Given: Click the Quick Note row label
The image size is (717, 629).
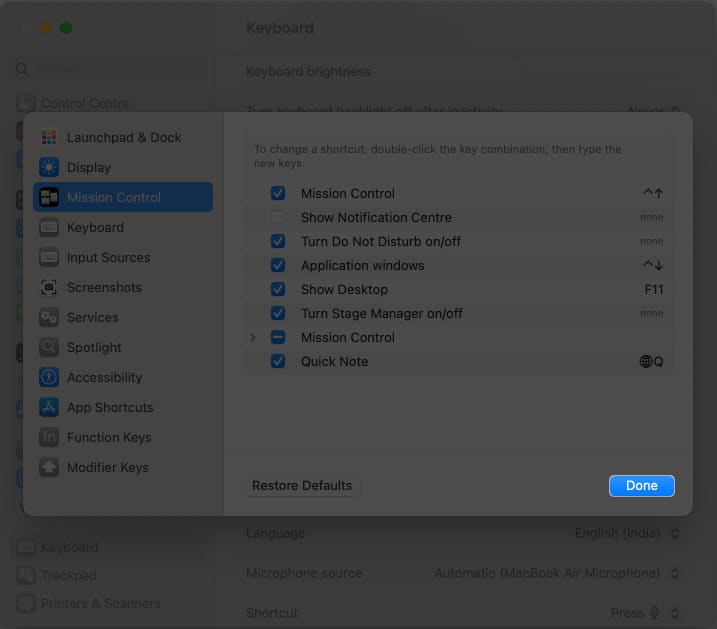Looking at the screenshot, I should click(334, 361).
